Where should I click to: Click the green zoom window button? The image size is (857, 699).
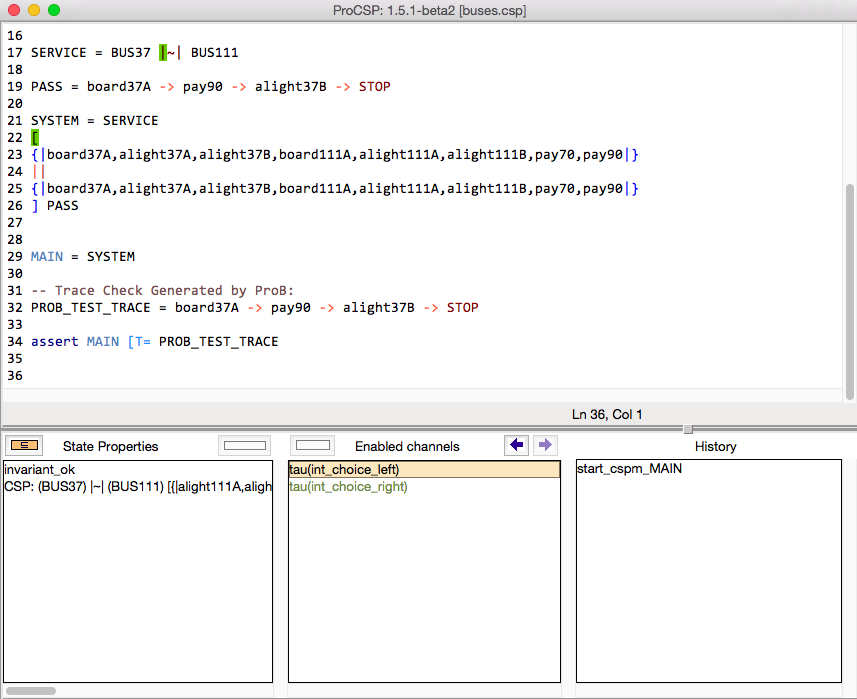pos(53,10)
